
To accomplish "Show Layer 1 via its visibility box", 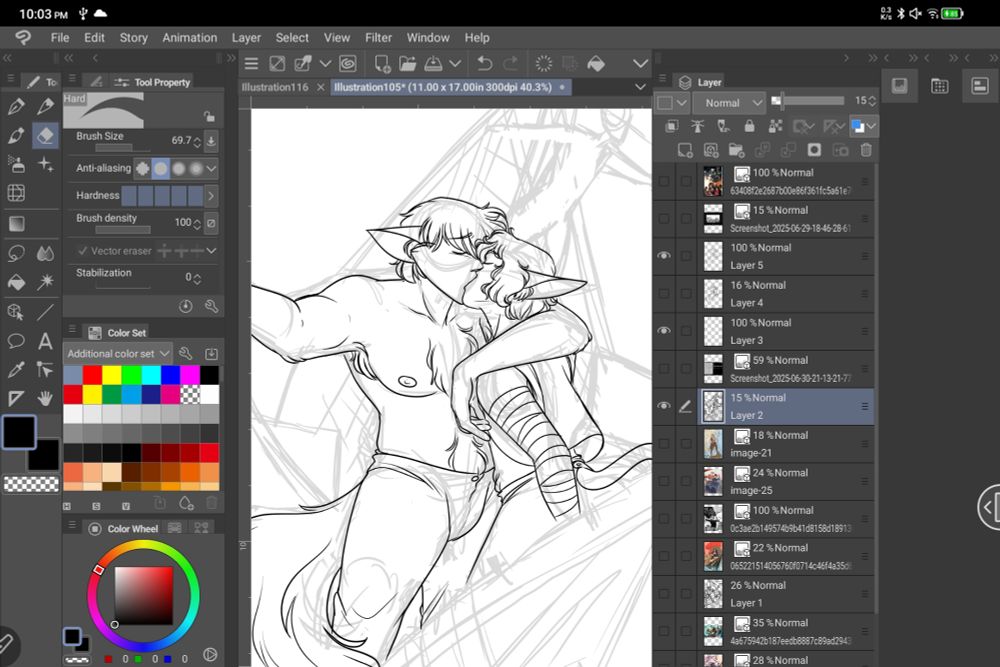I will tap(664, 594).
